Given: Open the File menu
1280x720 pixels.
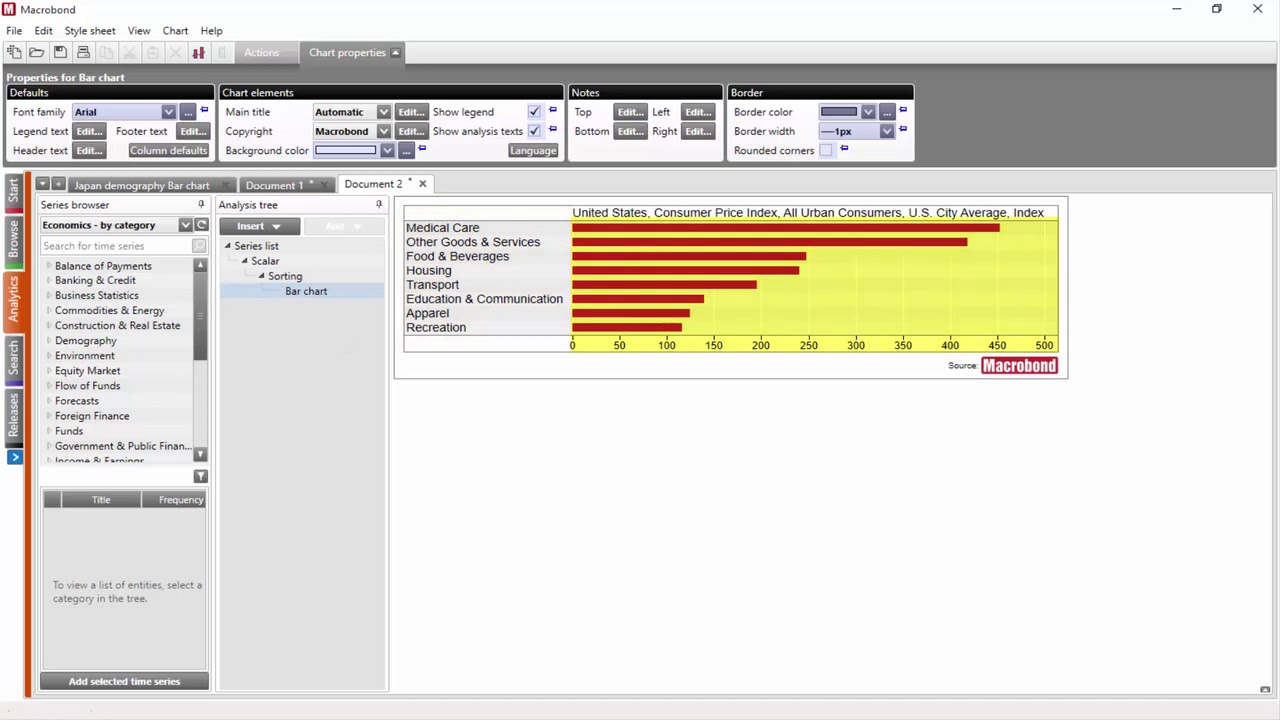Looking at the screenshot, I should tap(14, 31).
